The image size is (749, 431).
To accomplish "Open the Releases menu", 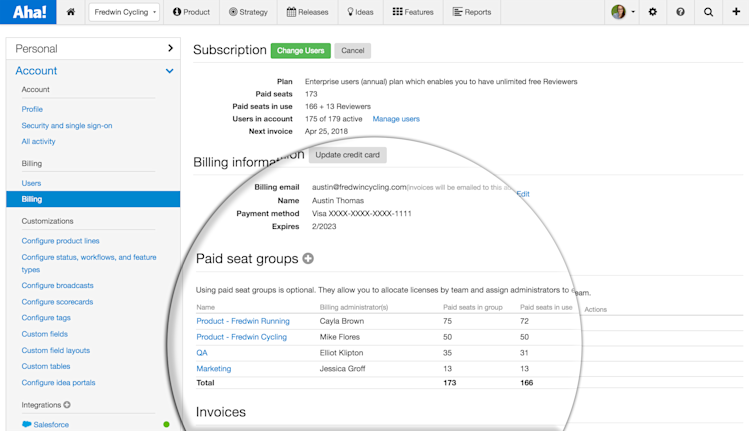I will pos(307,12).
